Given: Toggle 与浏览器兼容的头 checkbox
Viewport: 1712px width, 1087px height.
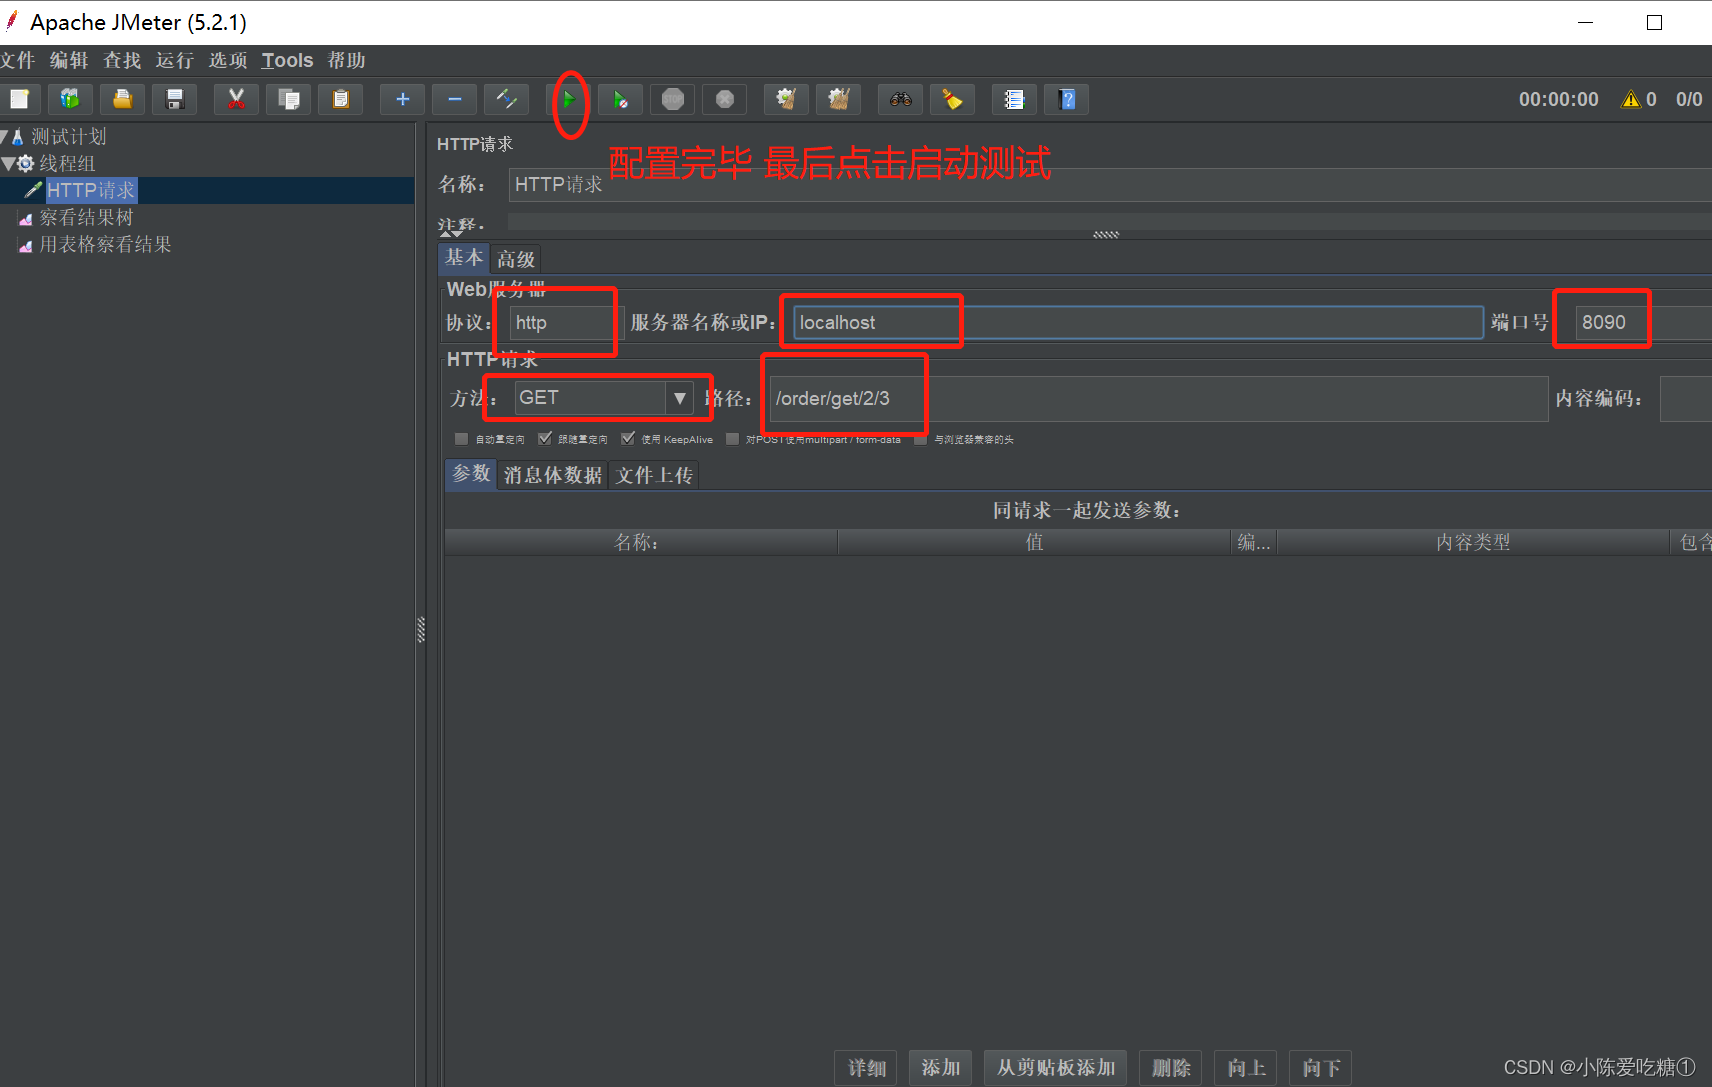Looking at the screenshot, I should point(920,439).
